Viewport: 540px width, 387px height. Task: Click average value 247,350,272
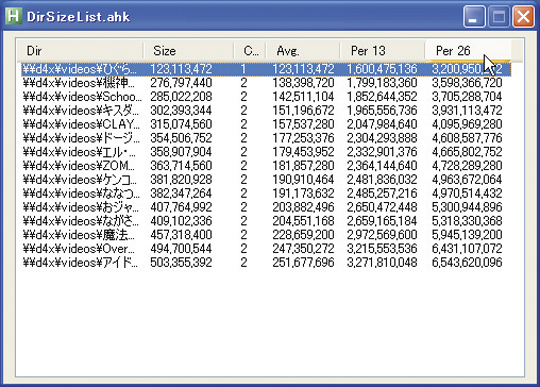[303, 249]
